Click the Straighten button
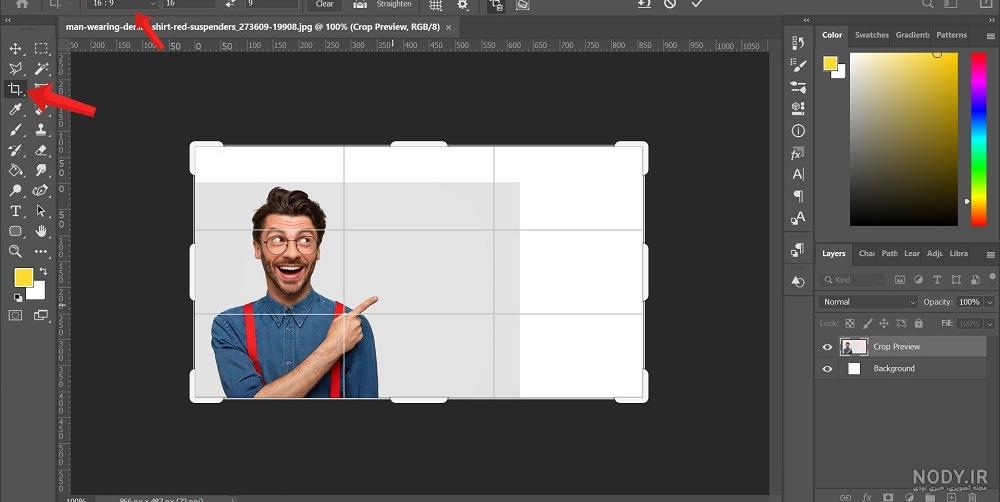The image size is (1000, 502). click(x=384, y=4)
